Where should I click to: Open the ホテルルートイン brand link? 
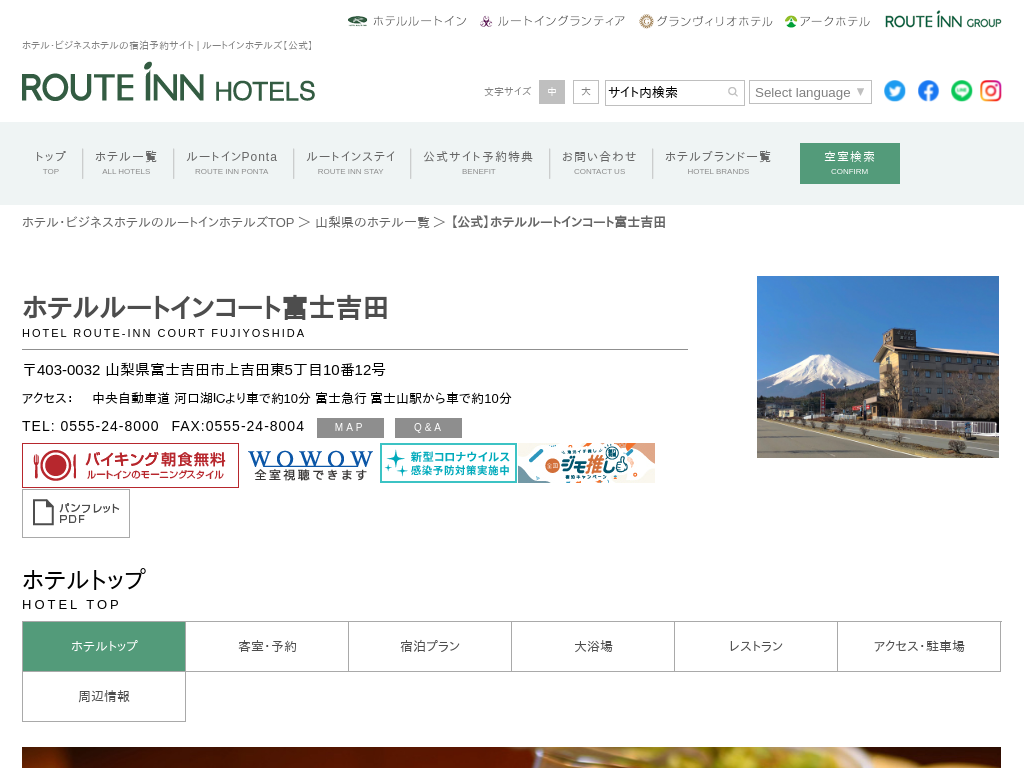[407, 21]
